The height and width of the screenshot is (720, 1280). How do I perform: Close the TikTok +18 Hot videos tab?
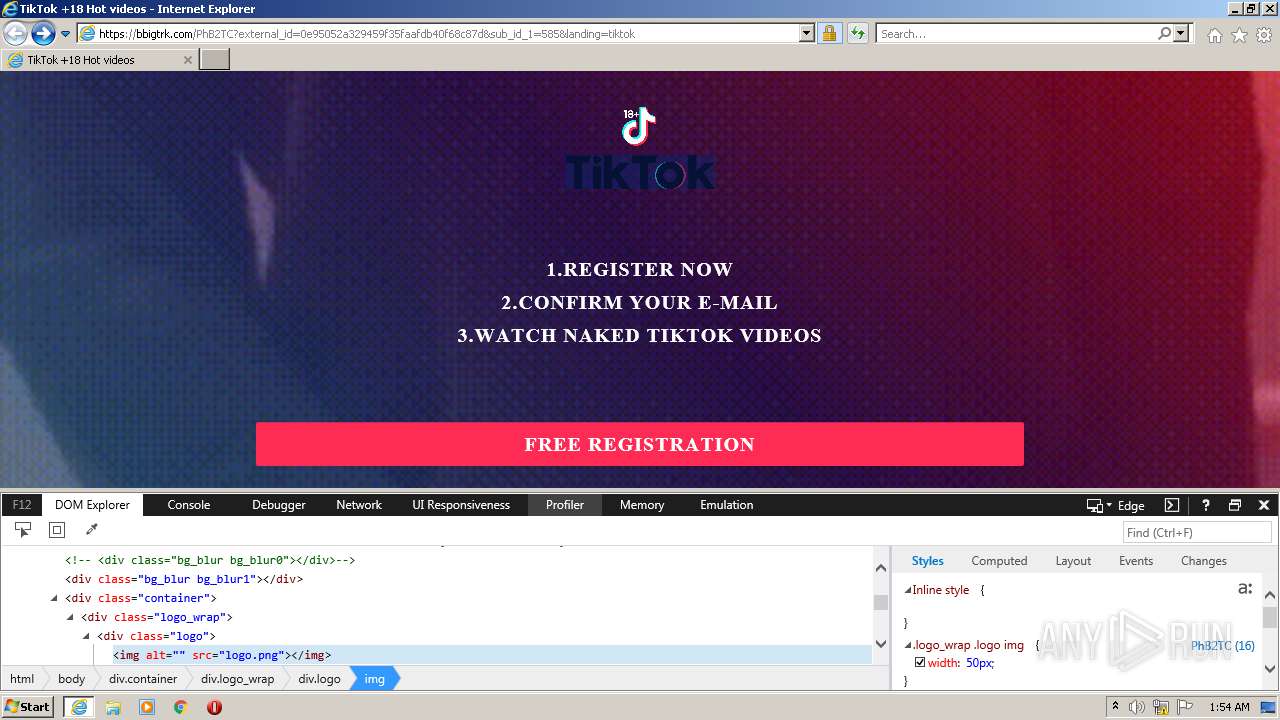coord(187,60)
